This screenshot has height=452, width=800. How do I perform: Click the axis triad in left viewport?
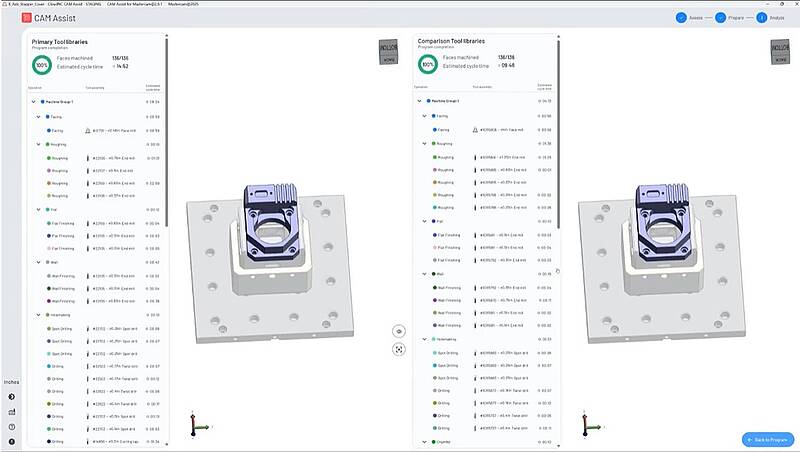pos(197,423)
